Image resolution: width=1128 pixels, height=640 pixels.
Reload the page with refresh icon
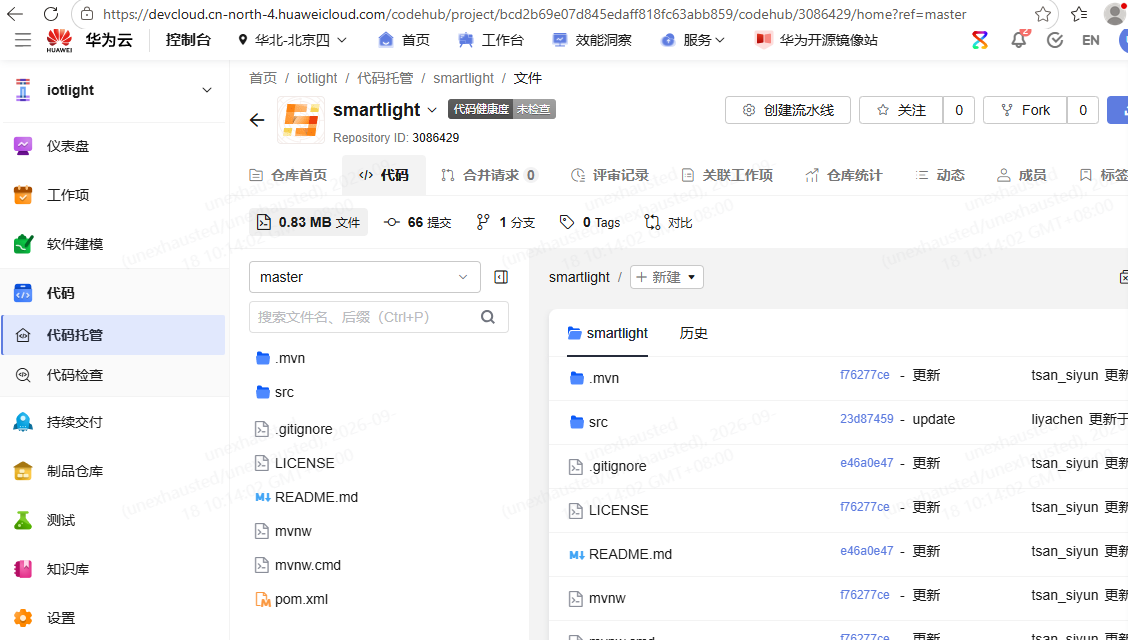(x=50, y=14)
